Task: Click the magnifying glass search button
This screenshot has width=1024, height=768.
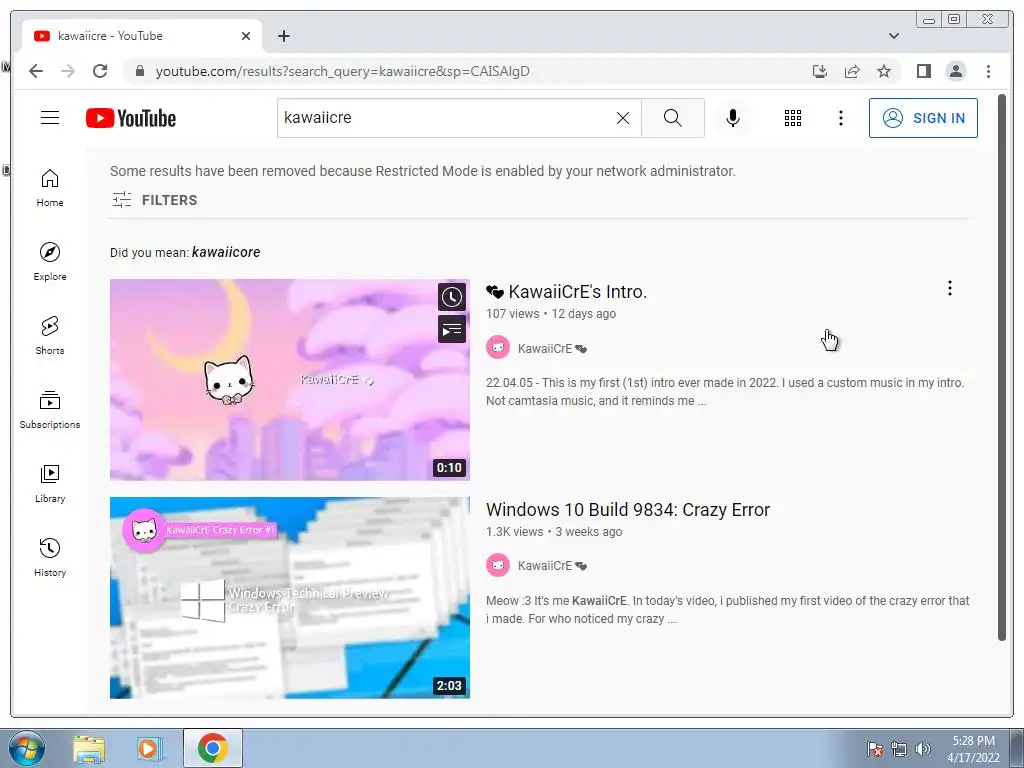Action: tap(673, 118)
